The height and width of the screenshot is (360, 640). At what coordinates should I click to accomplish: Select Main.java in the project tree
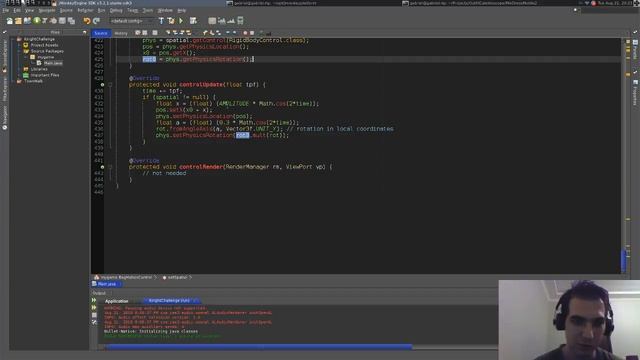[53, 63]
